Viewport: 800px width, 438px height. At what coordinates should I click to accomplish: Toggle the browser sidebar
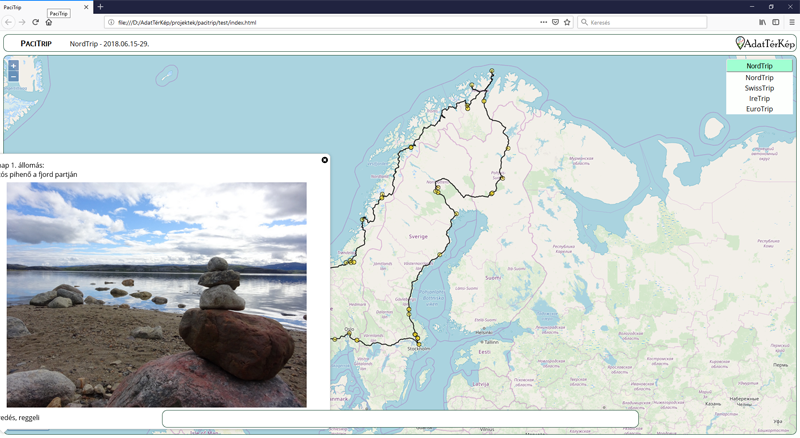pyautogui.click(x=776, y=22)
